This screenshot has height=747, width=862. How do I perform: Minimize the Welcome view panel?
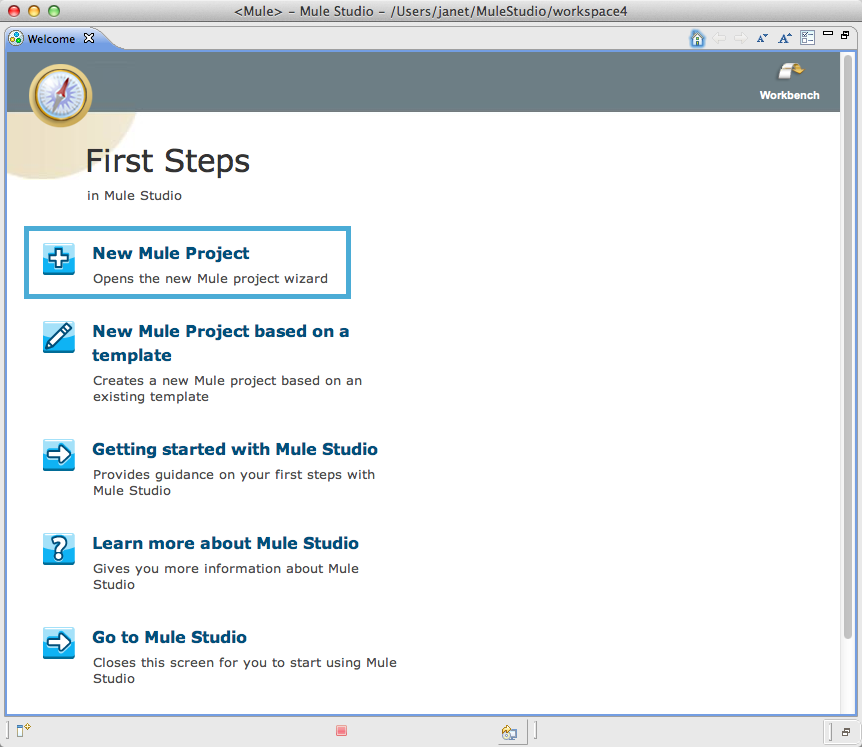click(829, 35)
